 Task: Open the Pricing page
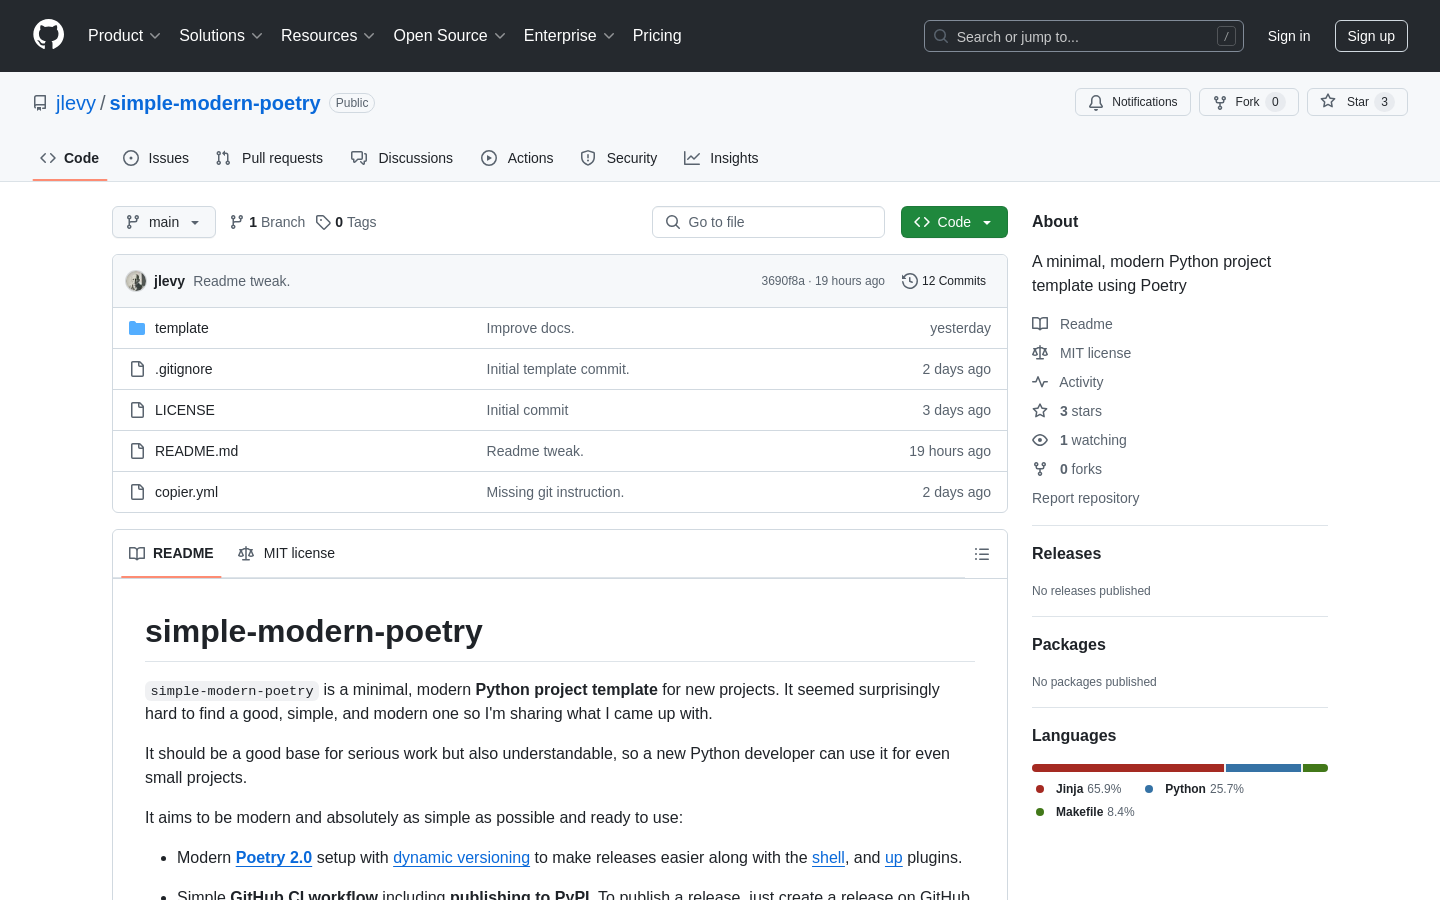(657, 35)
